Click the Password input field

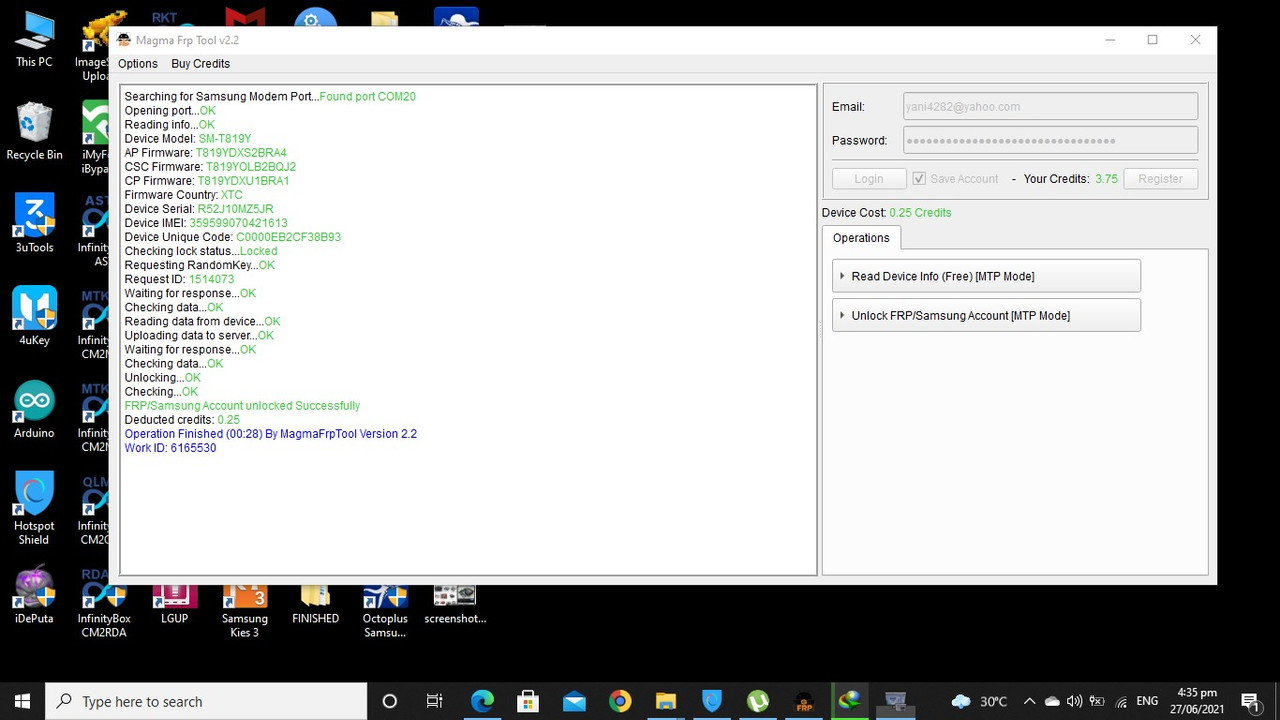point(1050,140)
